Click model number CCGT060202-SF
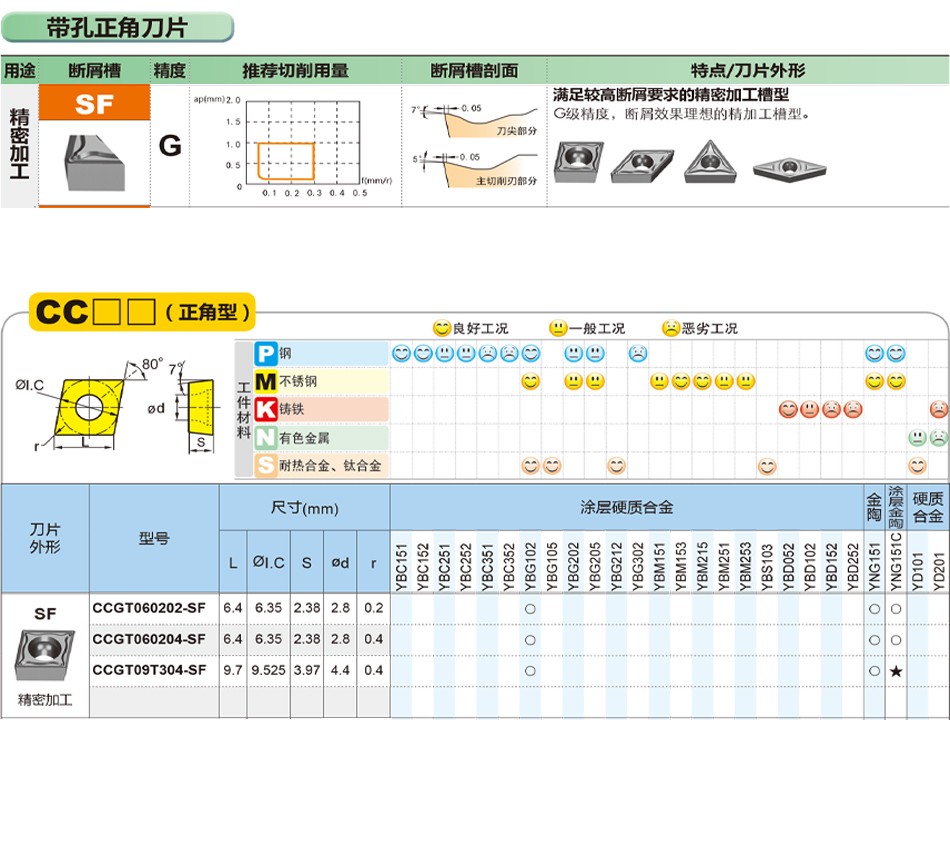950x846 pixels. point(149,608)
